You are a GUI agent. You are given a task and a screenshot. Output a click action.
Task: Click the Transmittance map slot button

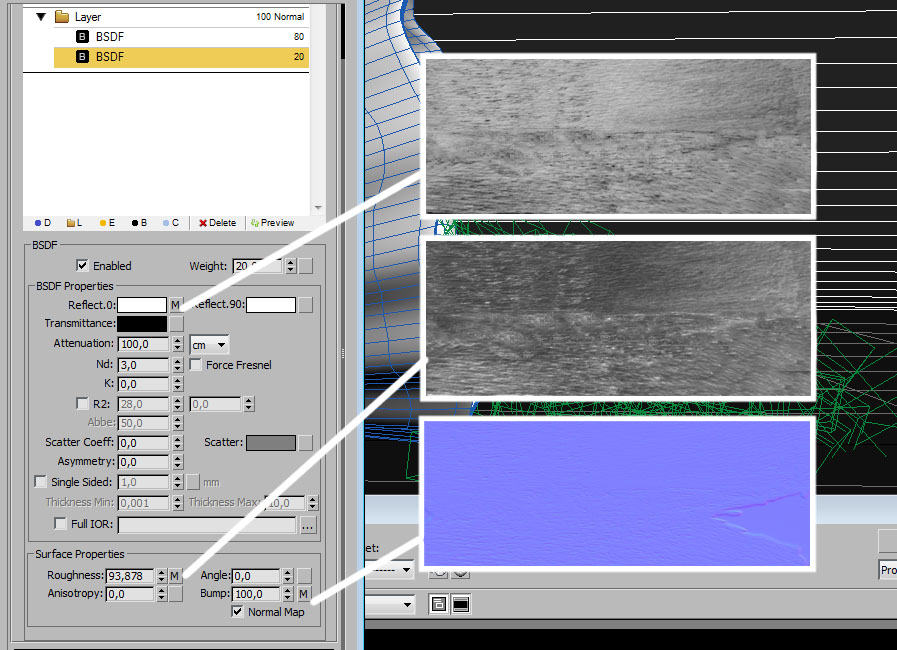pos(176,324)
